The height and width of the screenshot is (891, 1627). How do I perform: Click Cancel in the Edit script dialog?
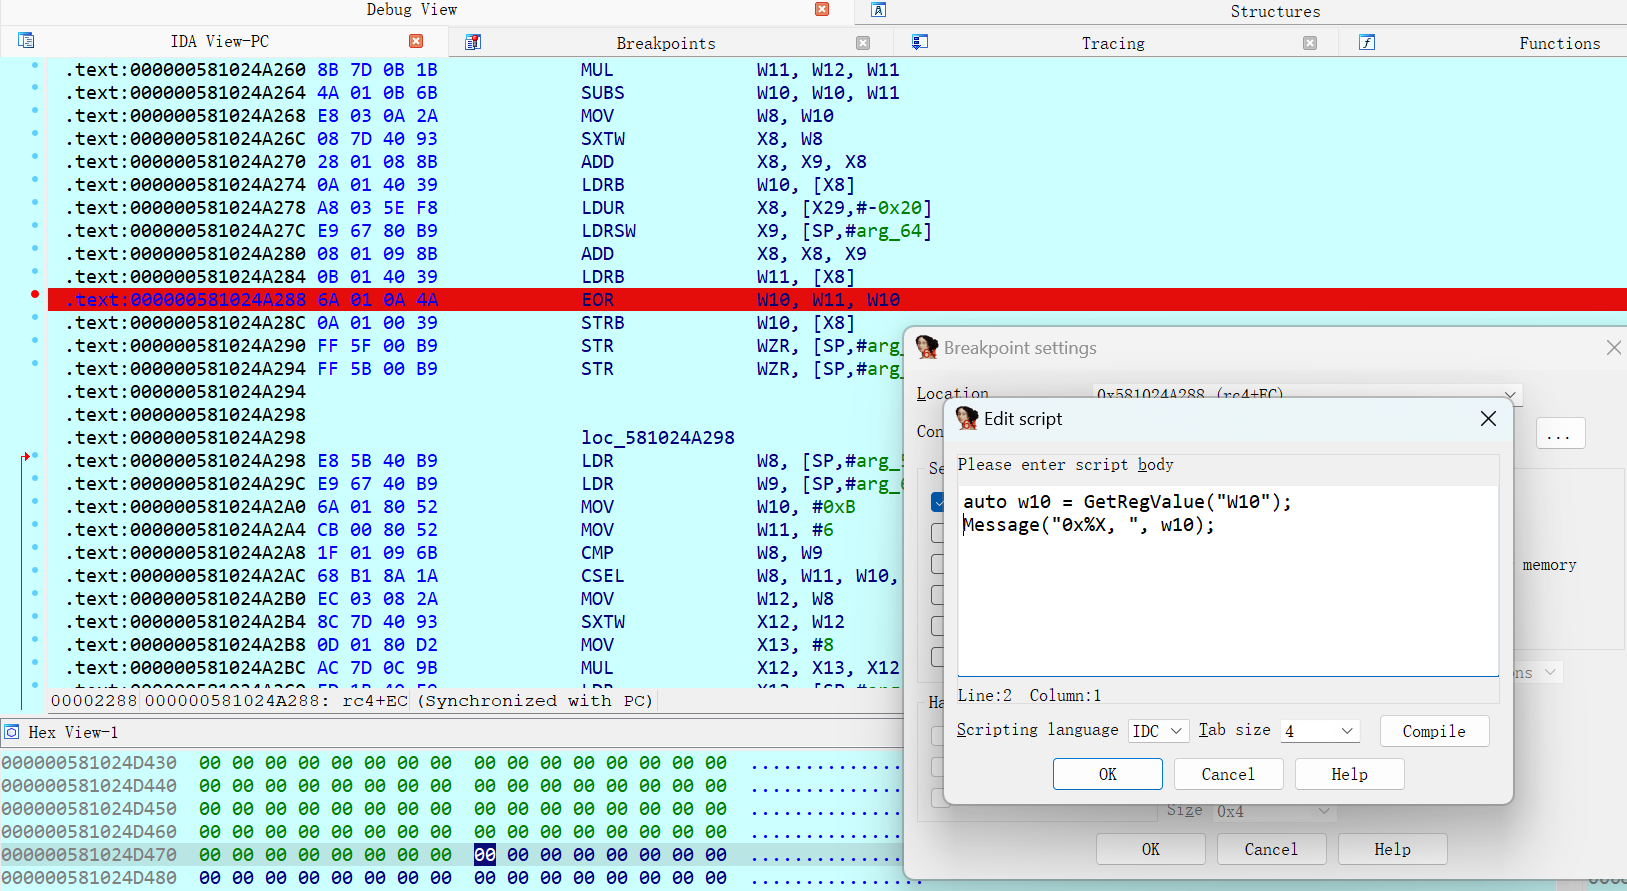(1227, 774)
